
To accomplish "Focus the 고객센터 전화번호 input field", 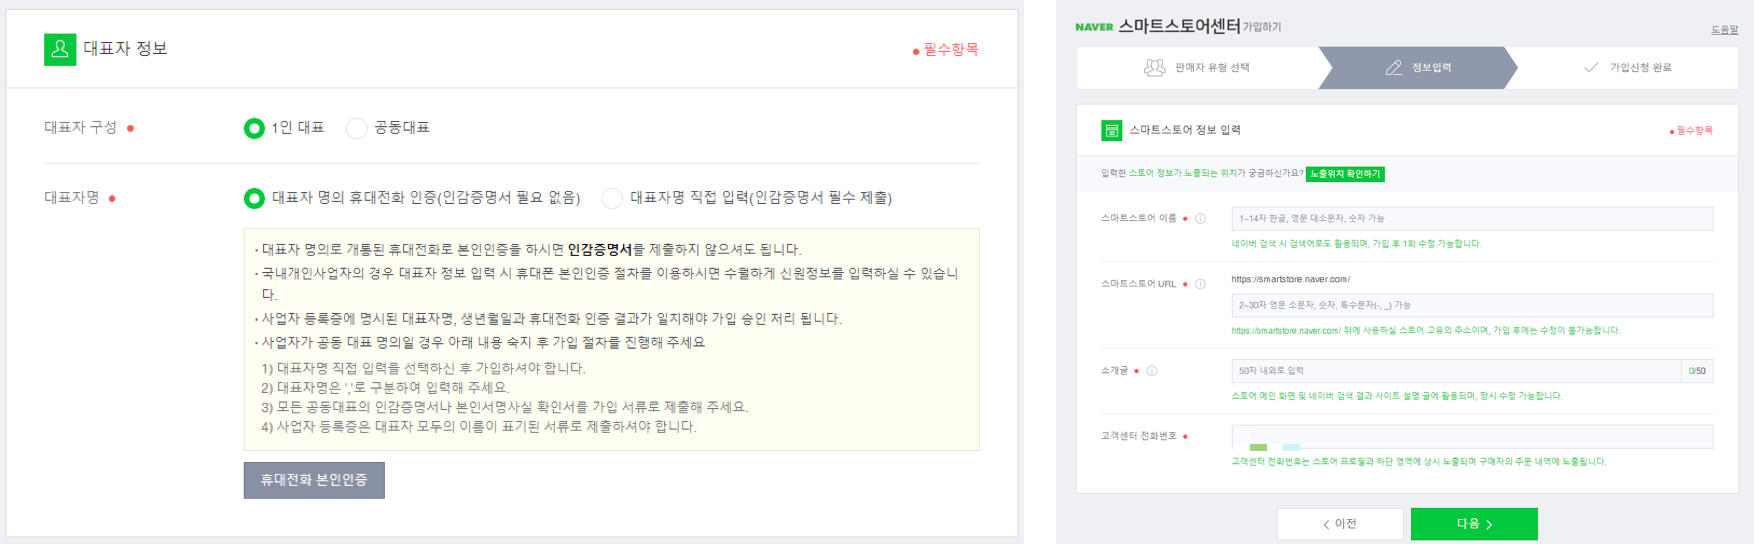I will pyautogui.click(x=1472, y=437).
